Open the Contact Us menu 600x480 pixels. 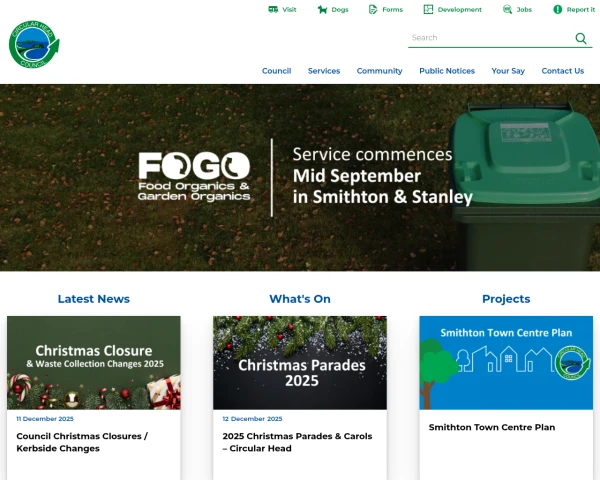[562, 71]
